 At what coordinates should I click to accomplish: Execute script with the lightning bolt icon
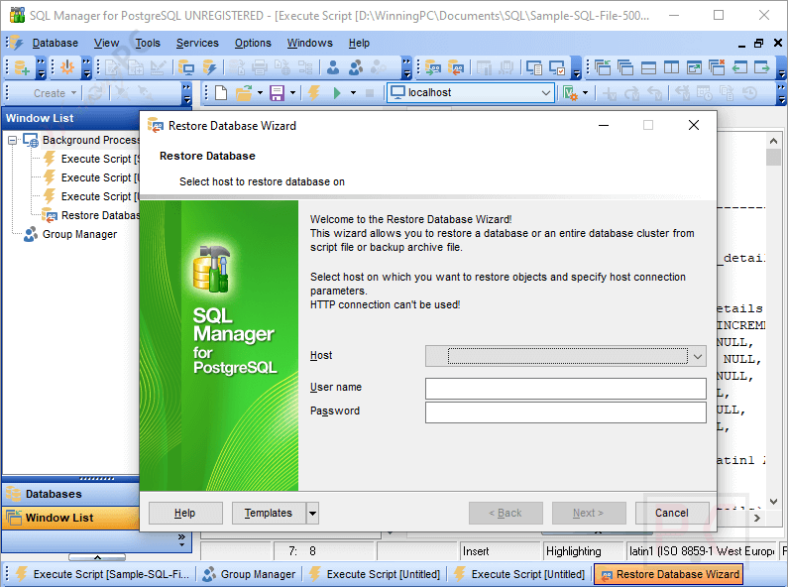[314, 93]
